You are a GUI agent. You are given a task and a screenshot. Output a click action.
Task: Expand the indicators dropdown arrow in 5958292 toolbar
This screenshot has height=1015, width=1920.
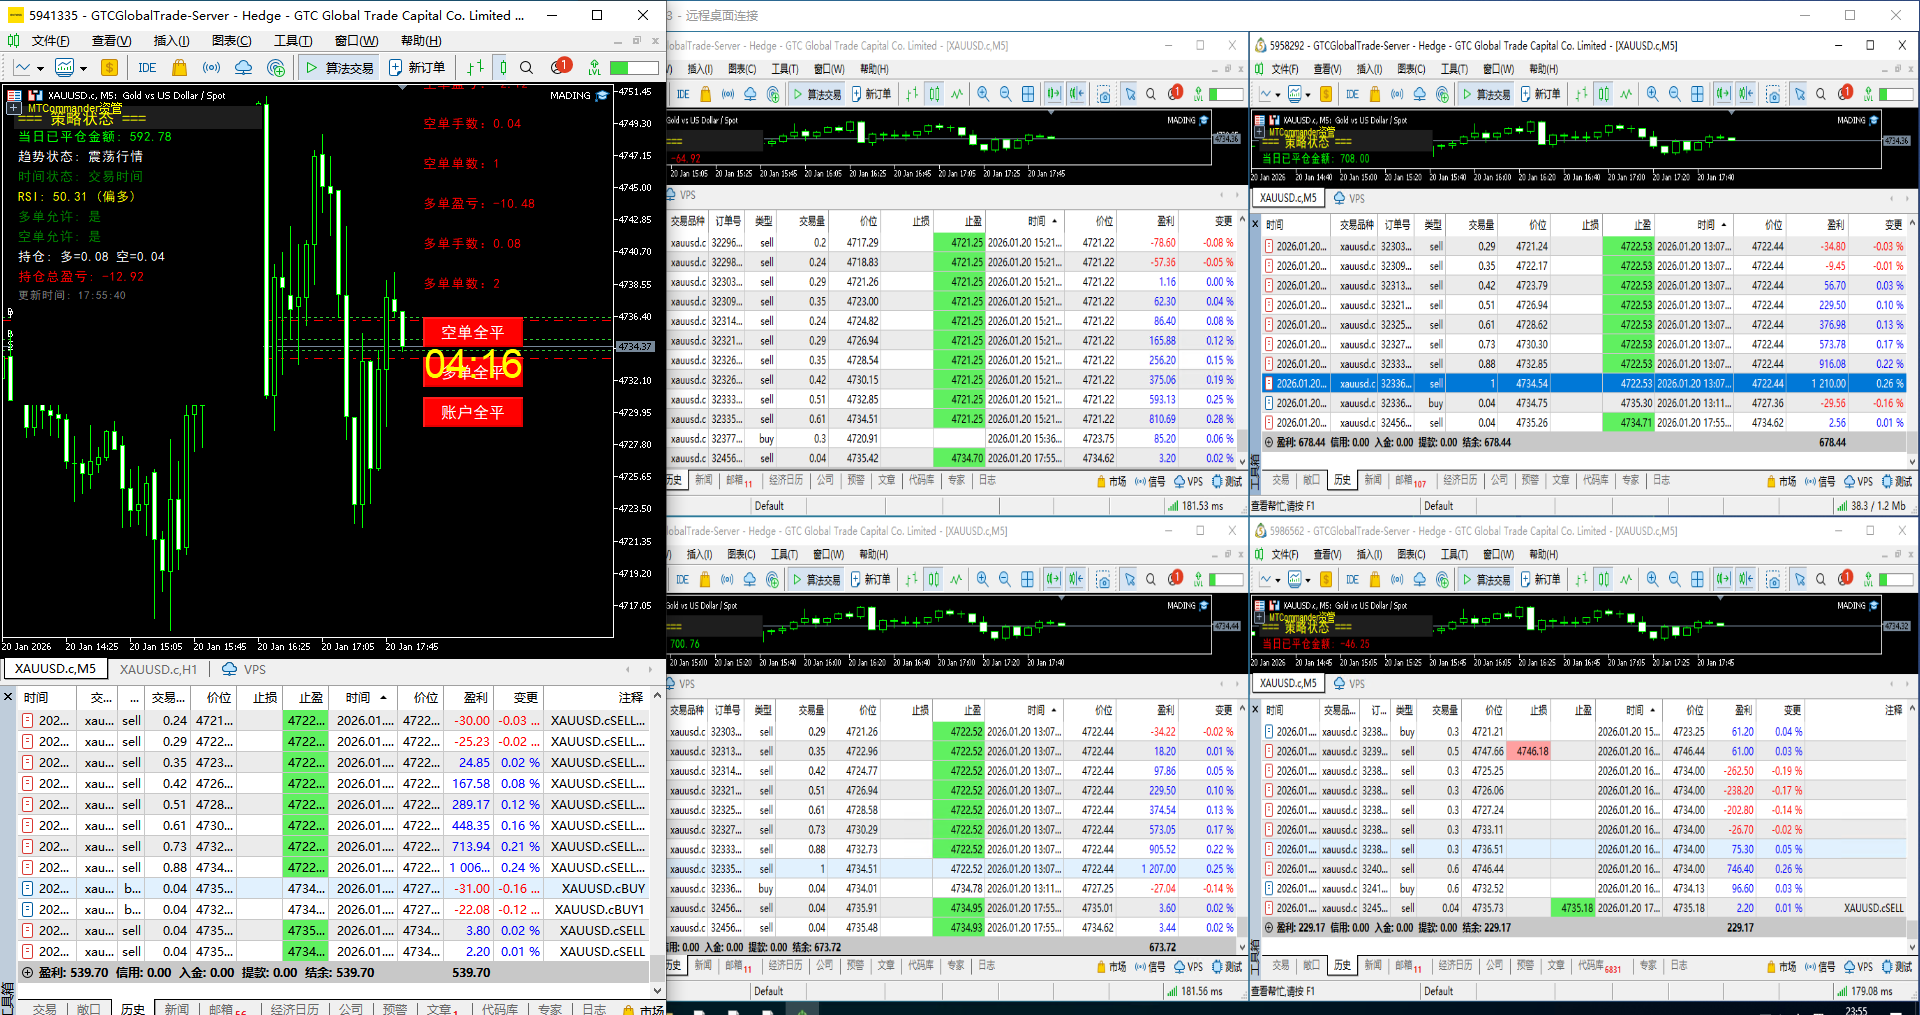(x=1307, y=95)
